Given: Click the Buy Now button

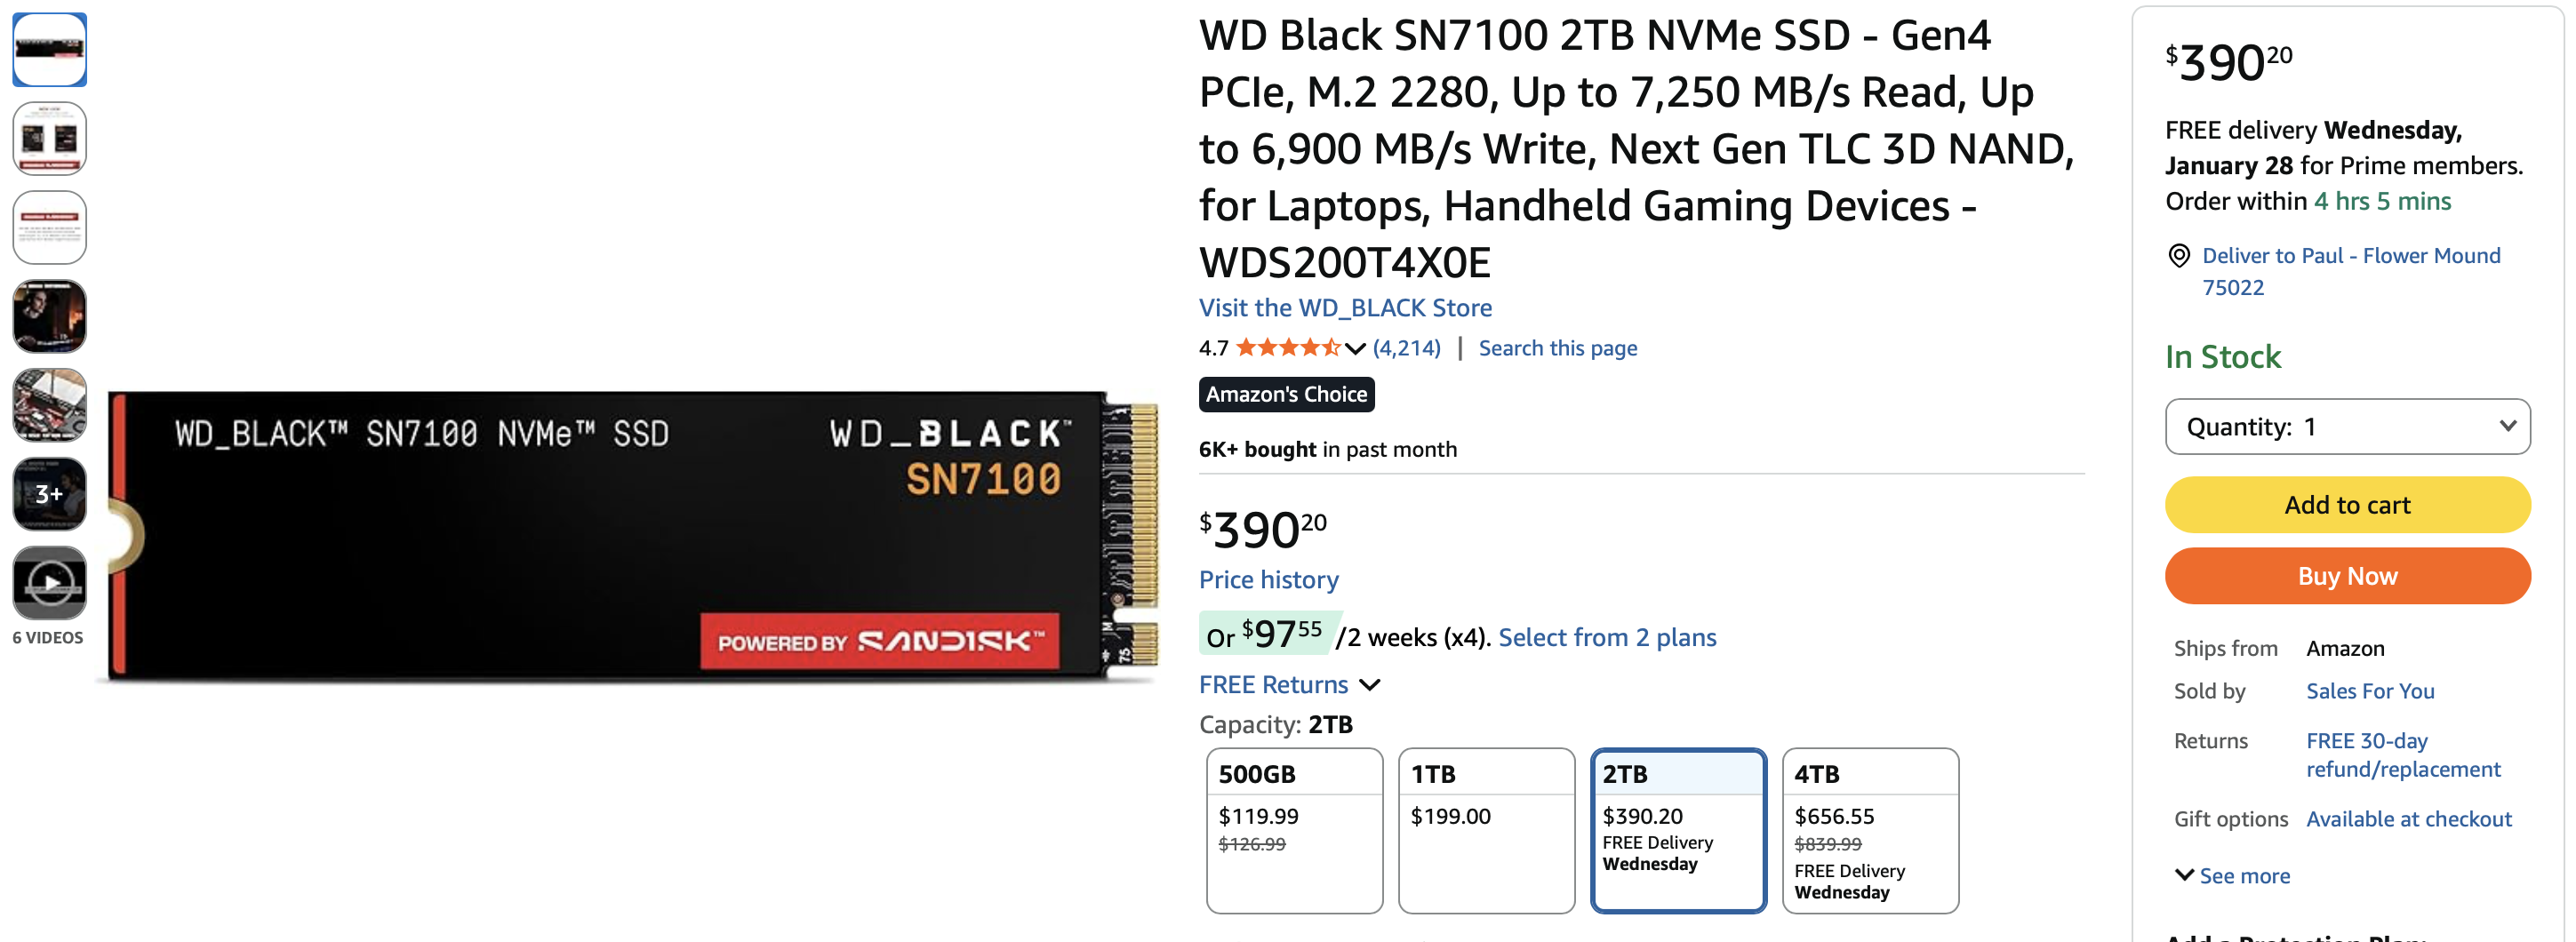Looking at the screenshot, I should [x=2346, y=576].
